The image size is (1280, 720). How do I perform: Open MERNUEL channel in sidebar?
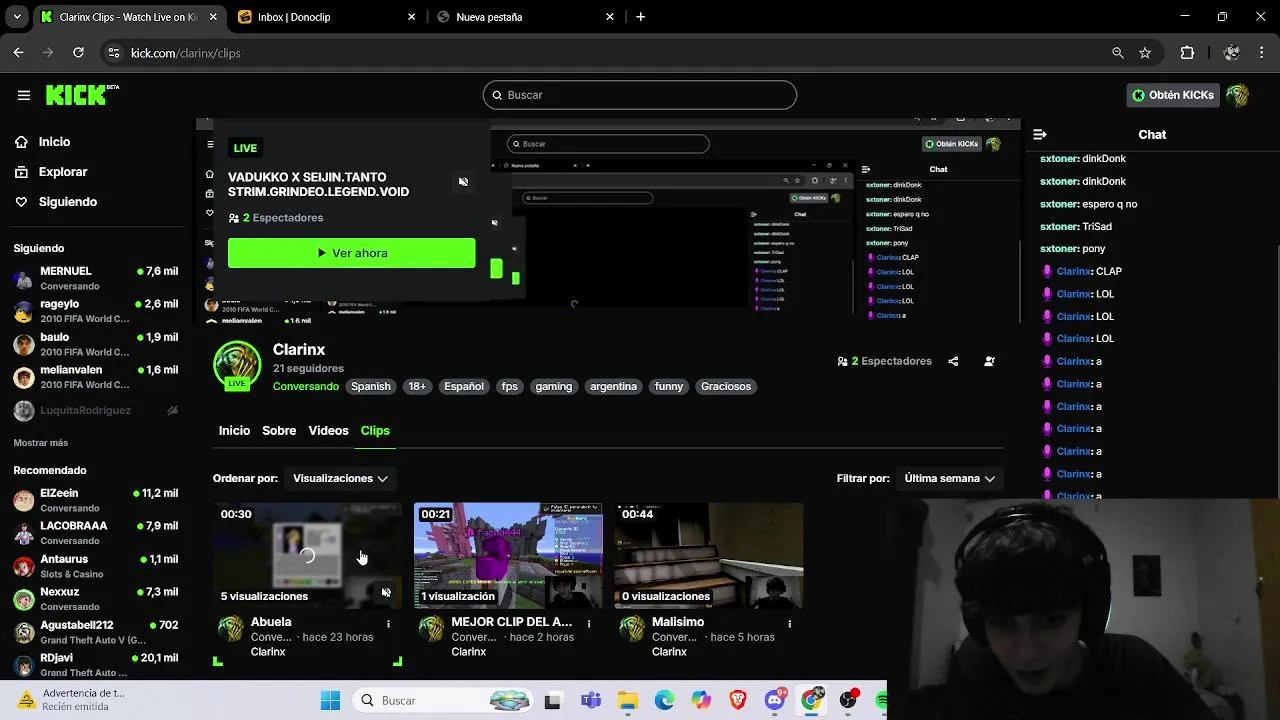tap(95, 278)
